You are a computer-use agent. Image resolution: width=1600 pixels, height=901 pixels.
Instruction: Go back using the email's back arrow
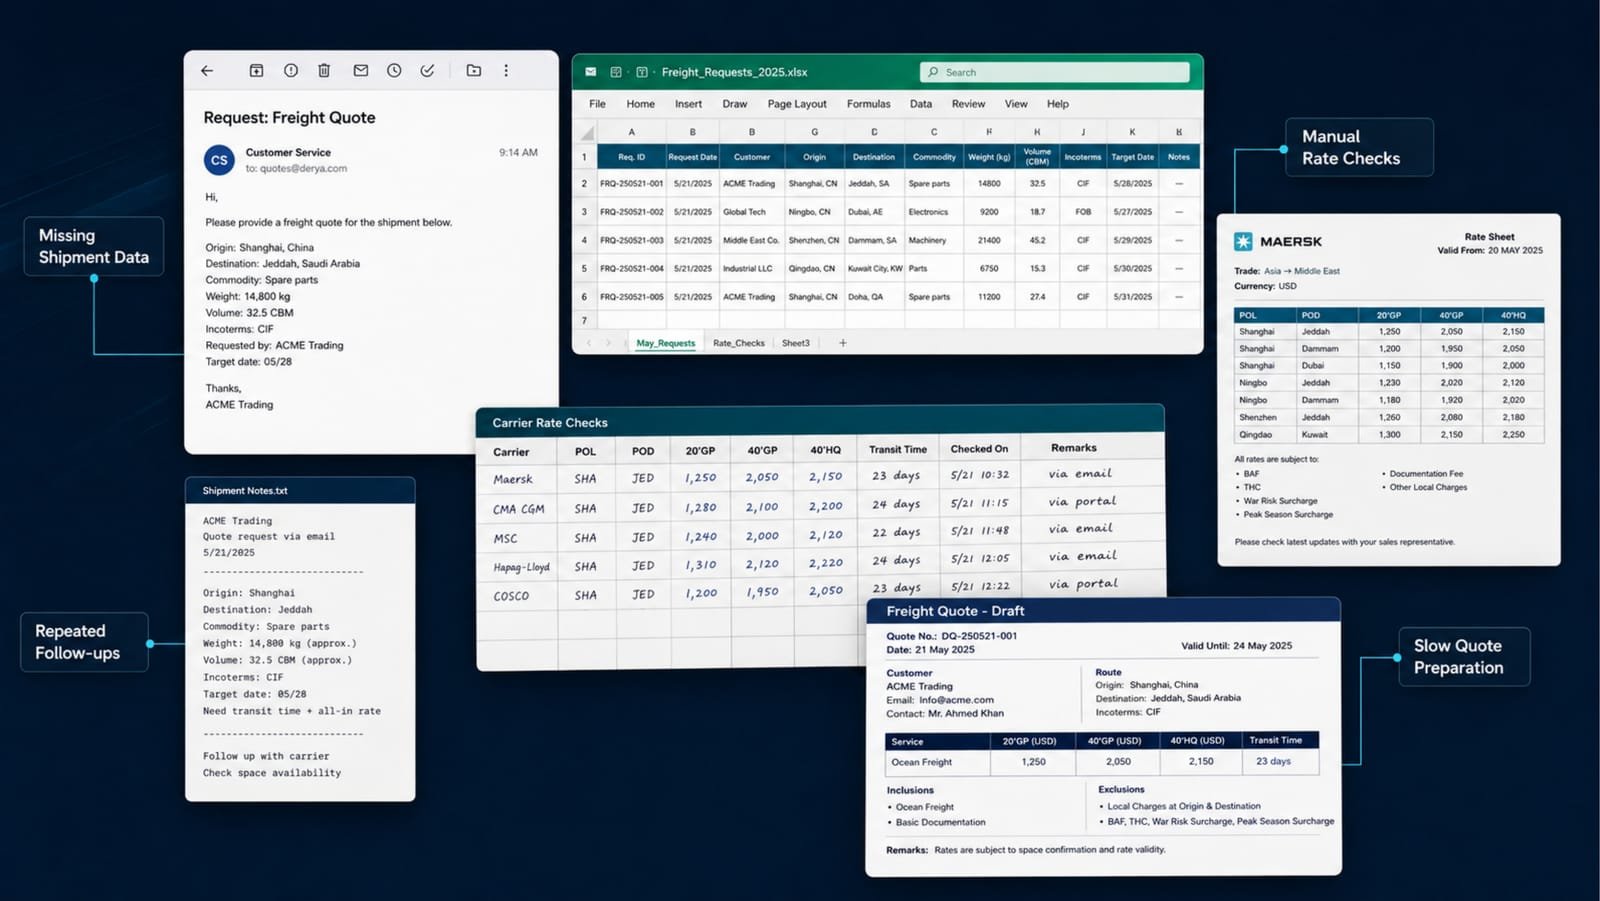(x=207, y=71)
